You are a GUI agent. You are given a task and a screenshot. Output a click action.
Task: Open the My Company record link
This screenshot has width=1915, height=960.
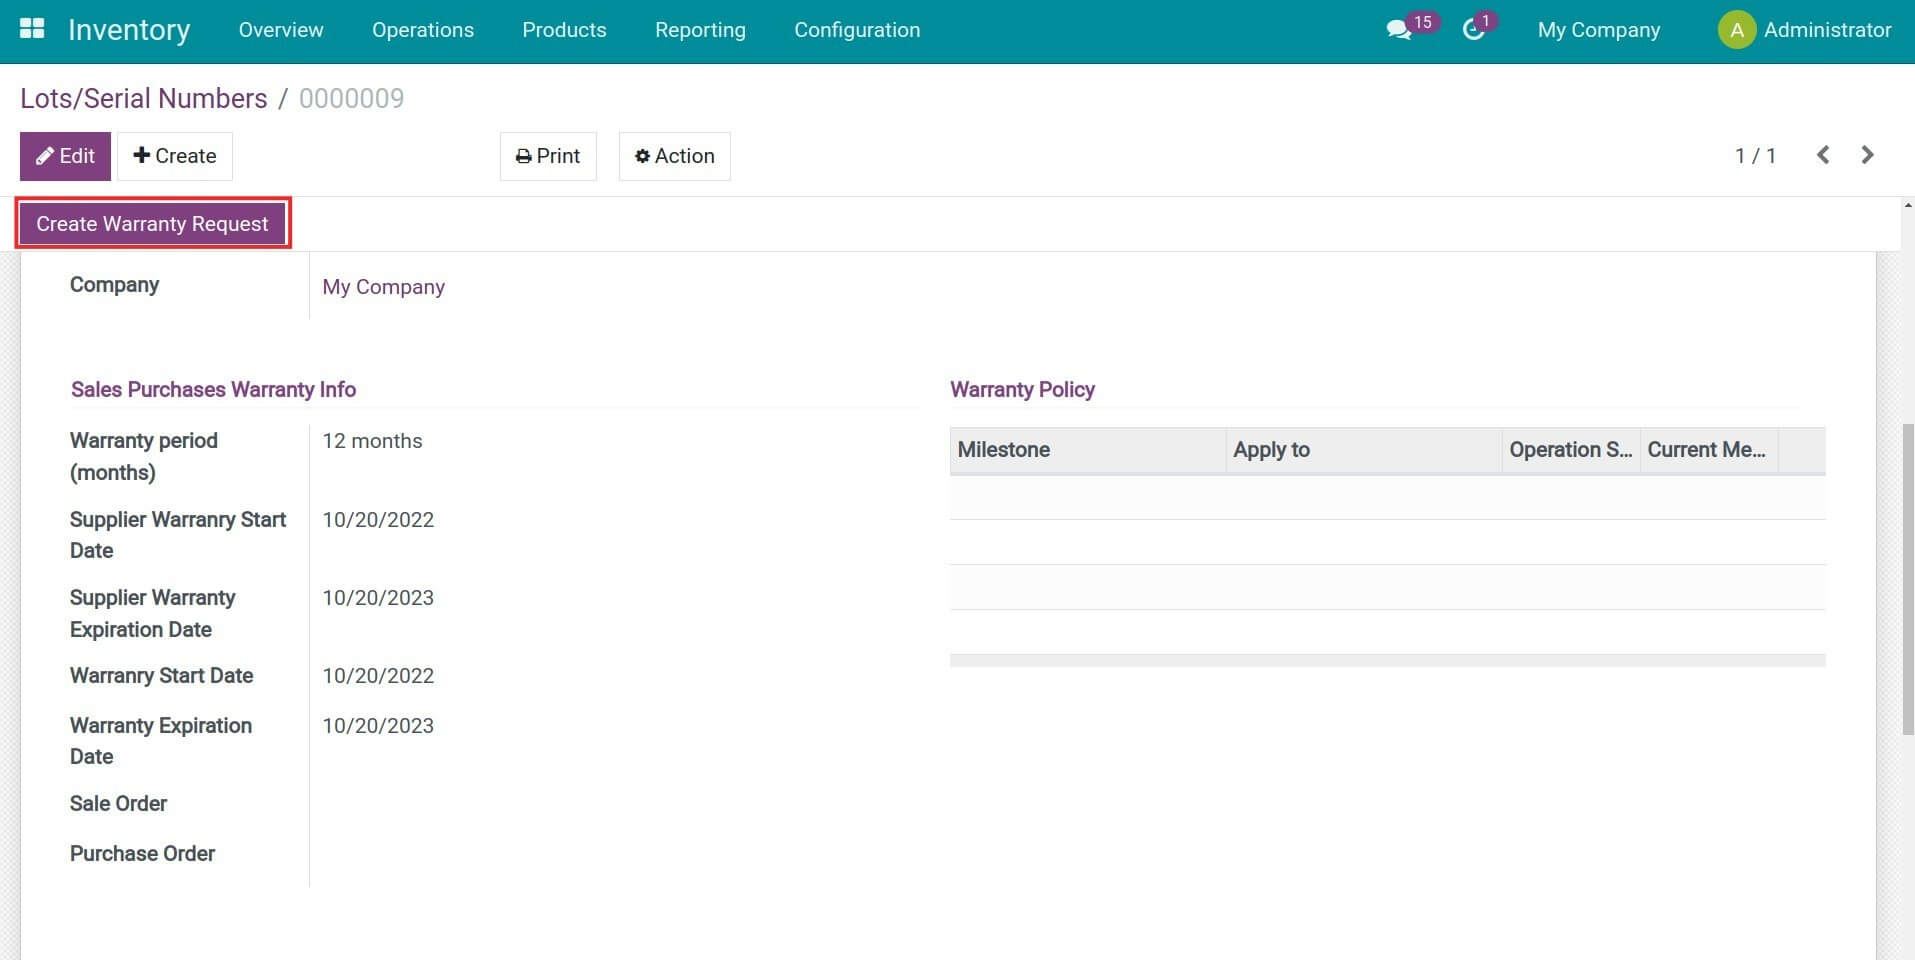(383, 287)
